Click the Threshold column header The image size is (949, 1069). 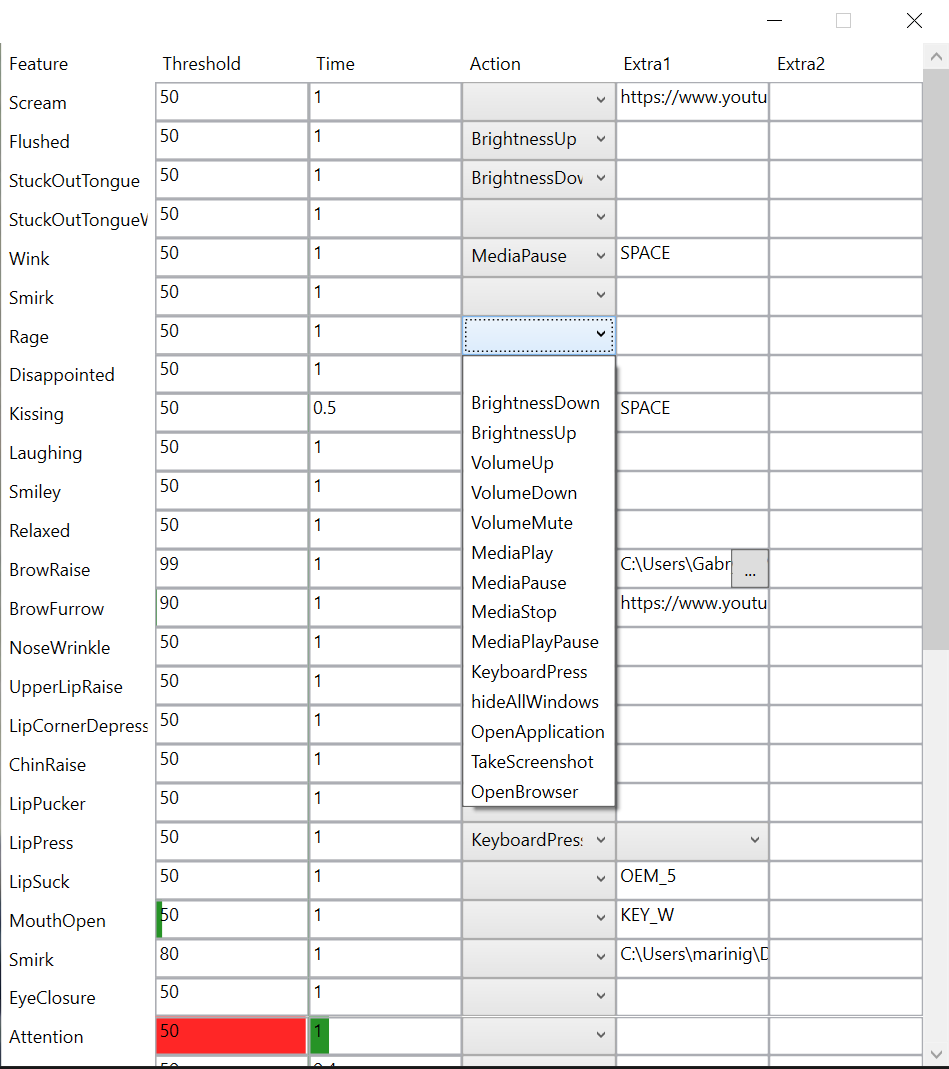202,64
